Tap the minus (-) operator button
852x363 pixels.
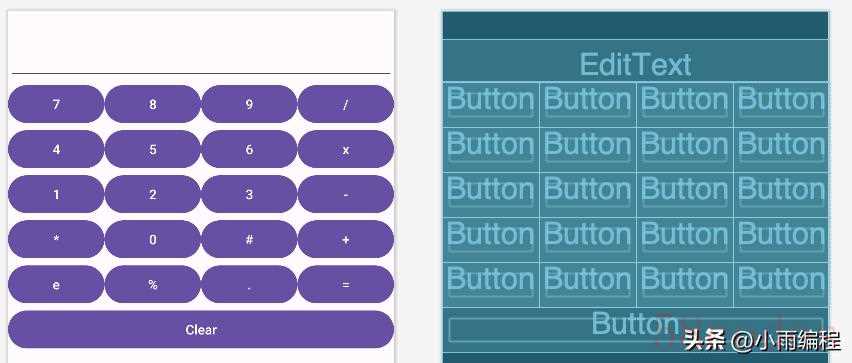[x=346, y=194]
